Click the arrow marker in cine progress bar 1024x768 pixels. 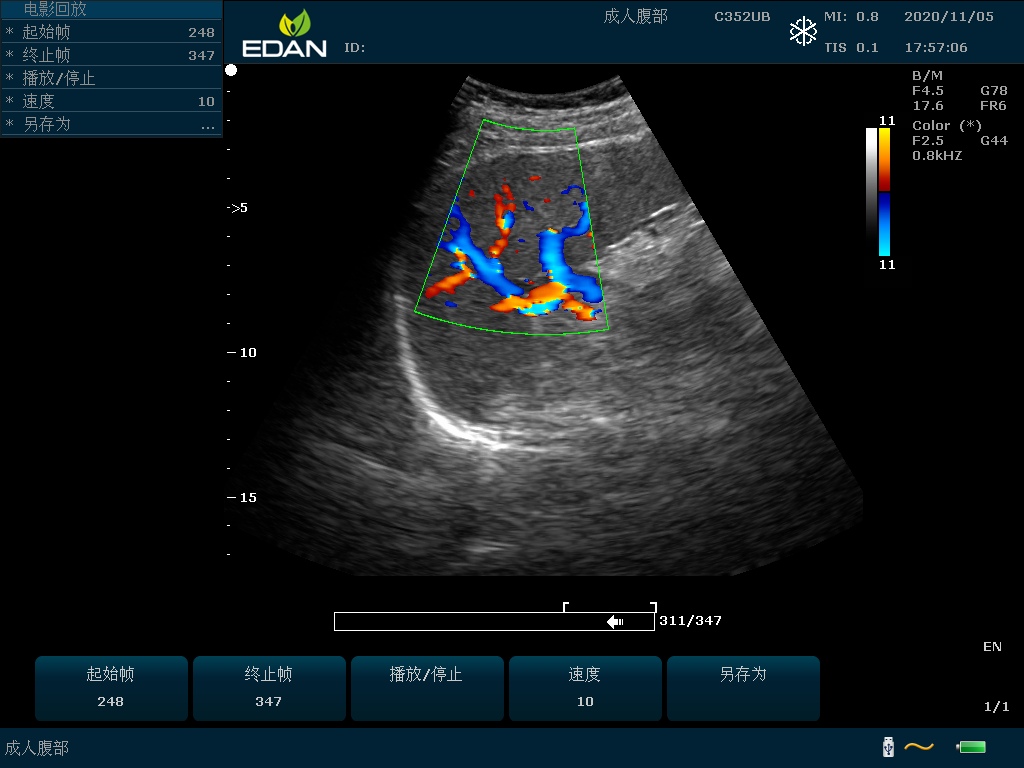point(615,621)
